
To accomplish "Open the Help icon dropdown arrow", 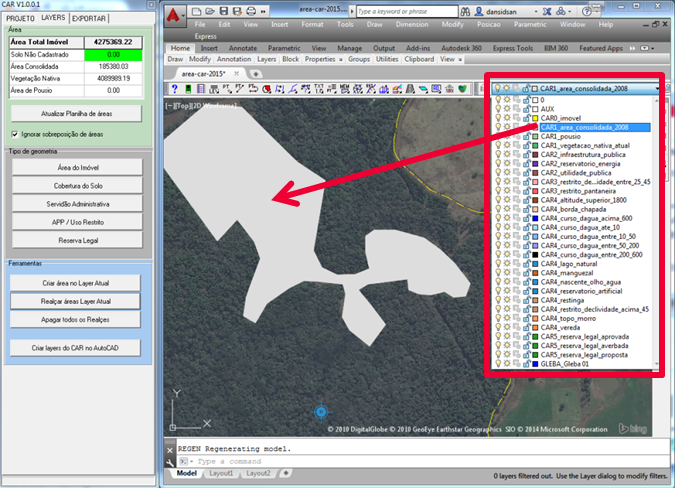I will point(595,12).
